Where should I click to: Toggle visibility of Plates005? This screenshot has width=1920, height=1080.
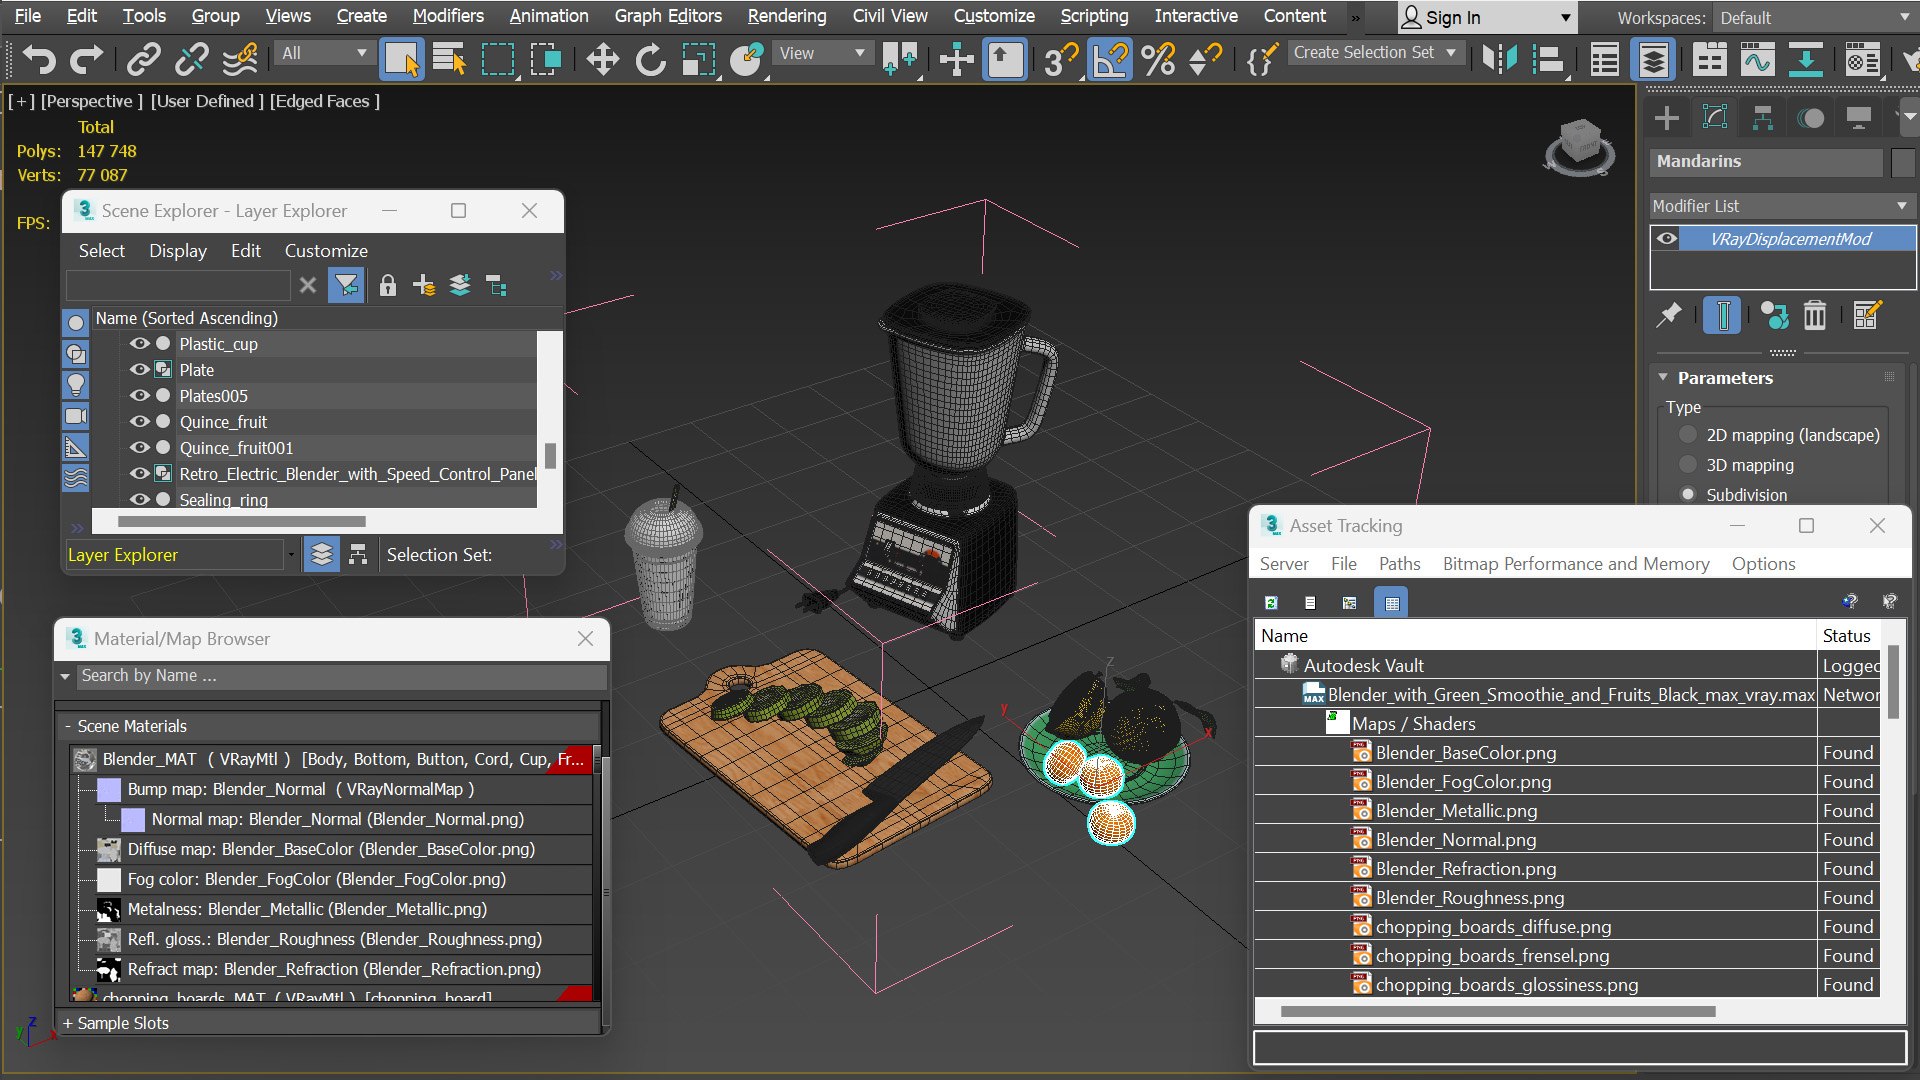click(x=139, y=396)
